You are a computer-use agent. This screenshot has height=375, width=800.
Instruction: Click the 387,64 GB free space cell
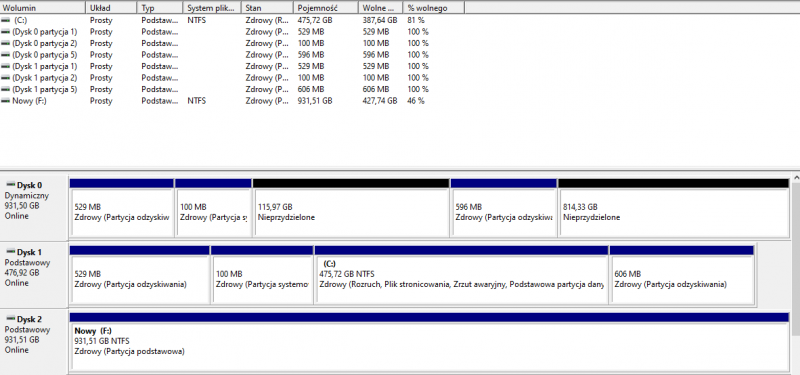tap(380, 20)
